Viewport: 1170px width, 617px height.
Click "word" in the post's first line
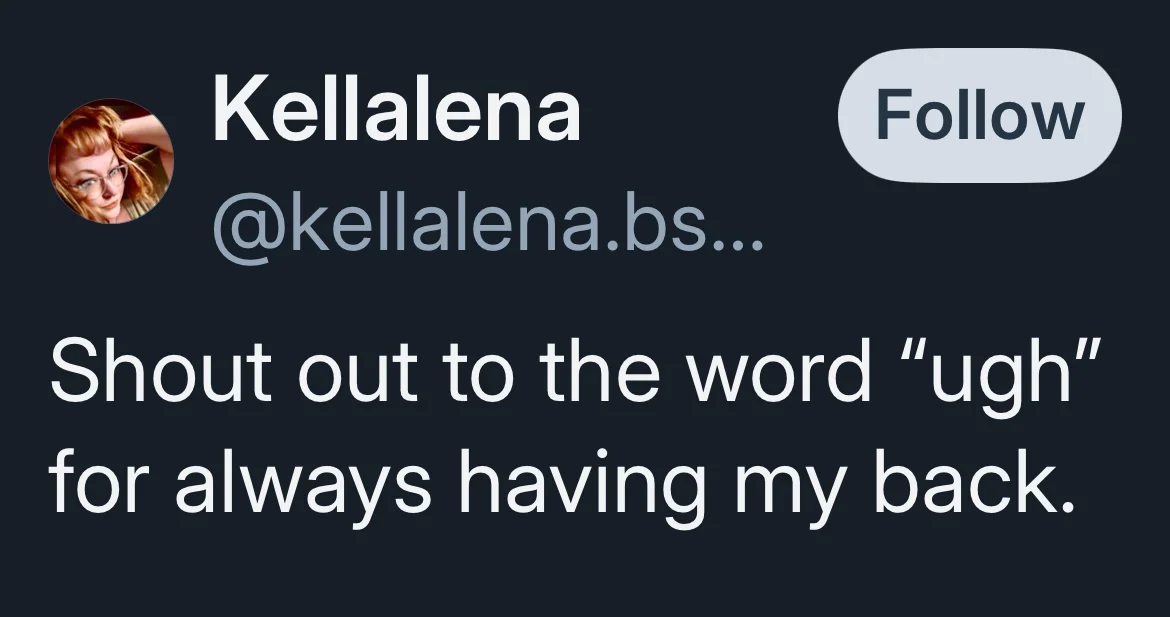point(780,369)
